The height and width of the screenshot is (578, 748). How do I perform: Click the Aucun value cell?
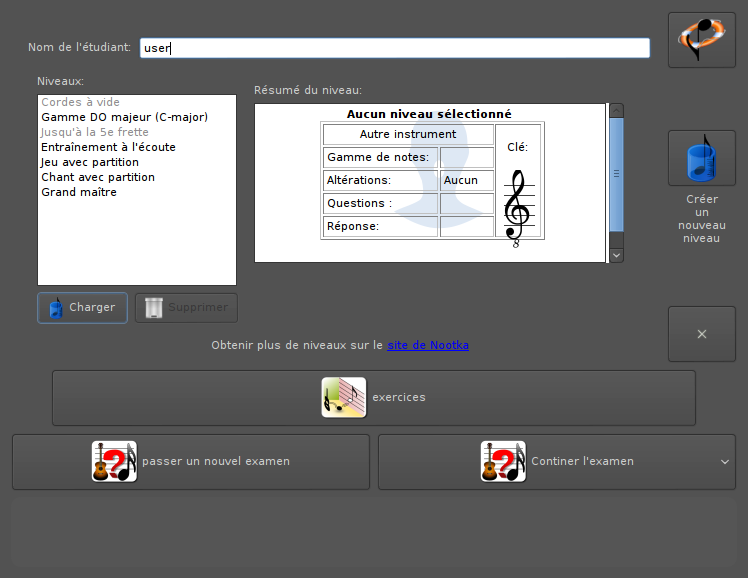click(x=467, y=180)
